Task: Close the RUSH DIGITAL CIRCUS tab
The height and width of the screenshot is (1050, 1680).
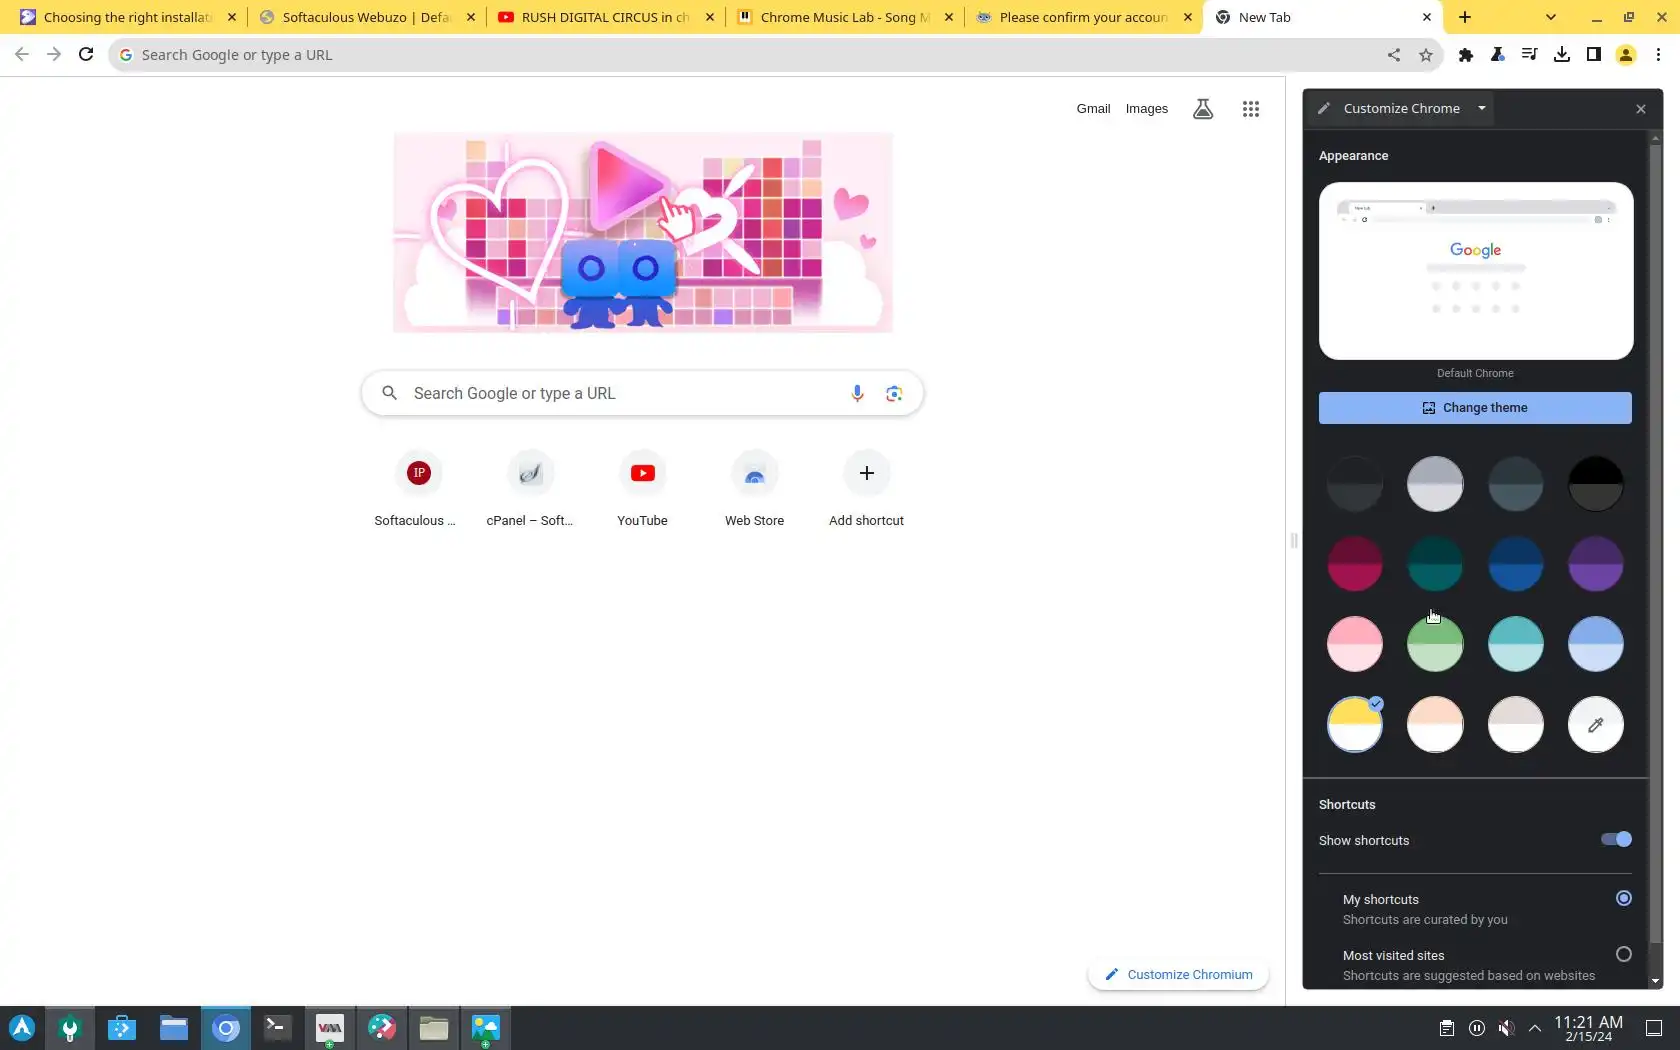Action: coord(710,17)
